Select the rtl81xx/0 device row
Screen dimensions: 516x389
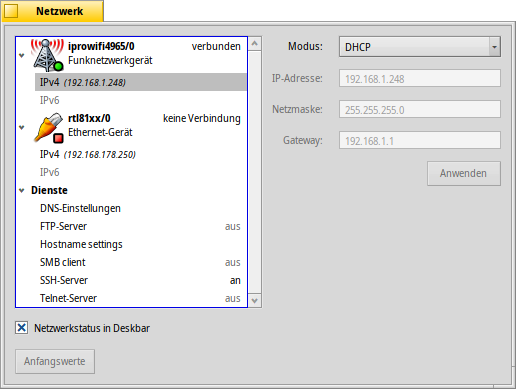click(131, 127)
